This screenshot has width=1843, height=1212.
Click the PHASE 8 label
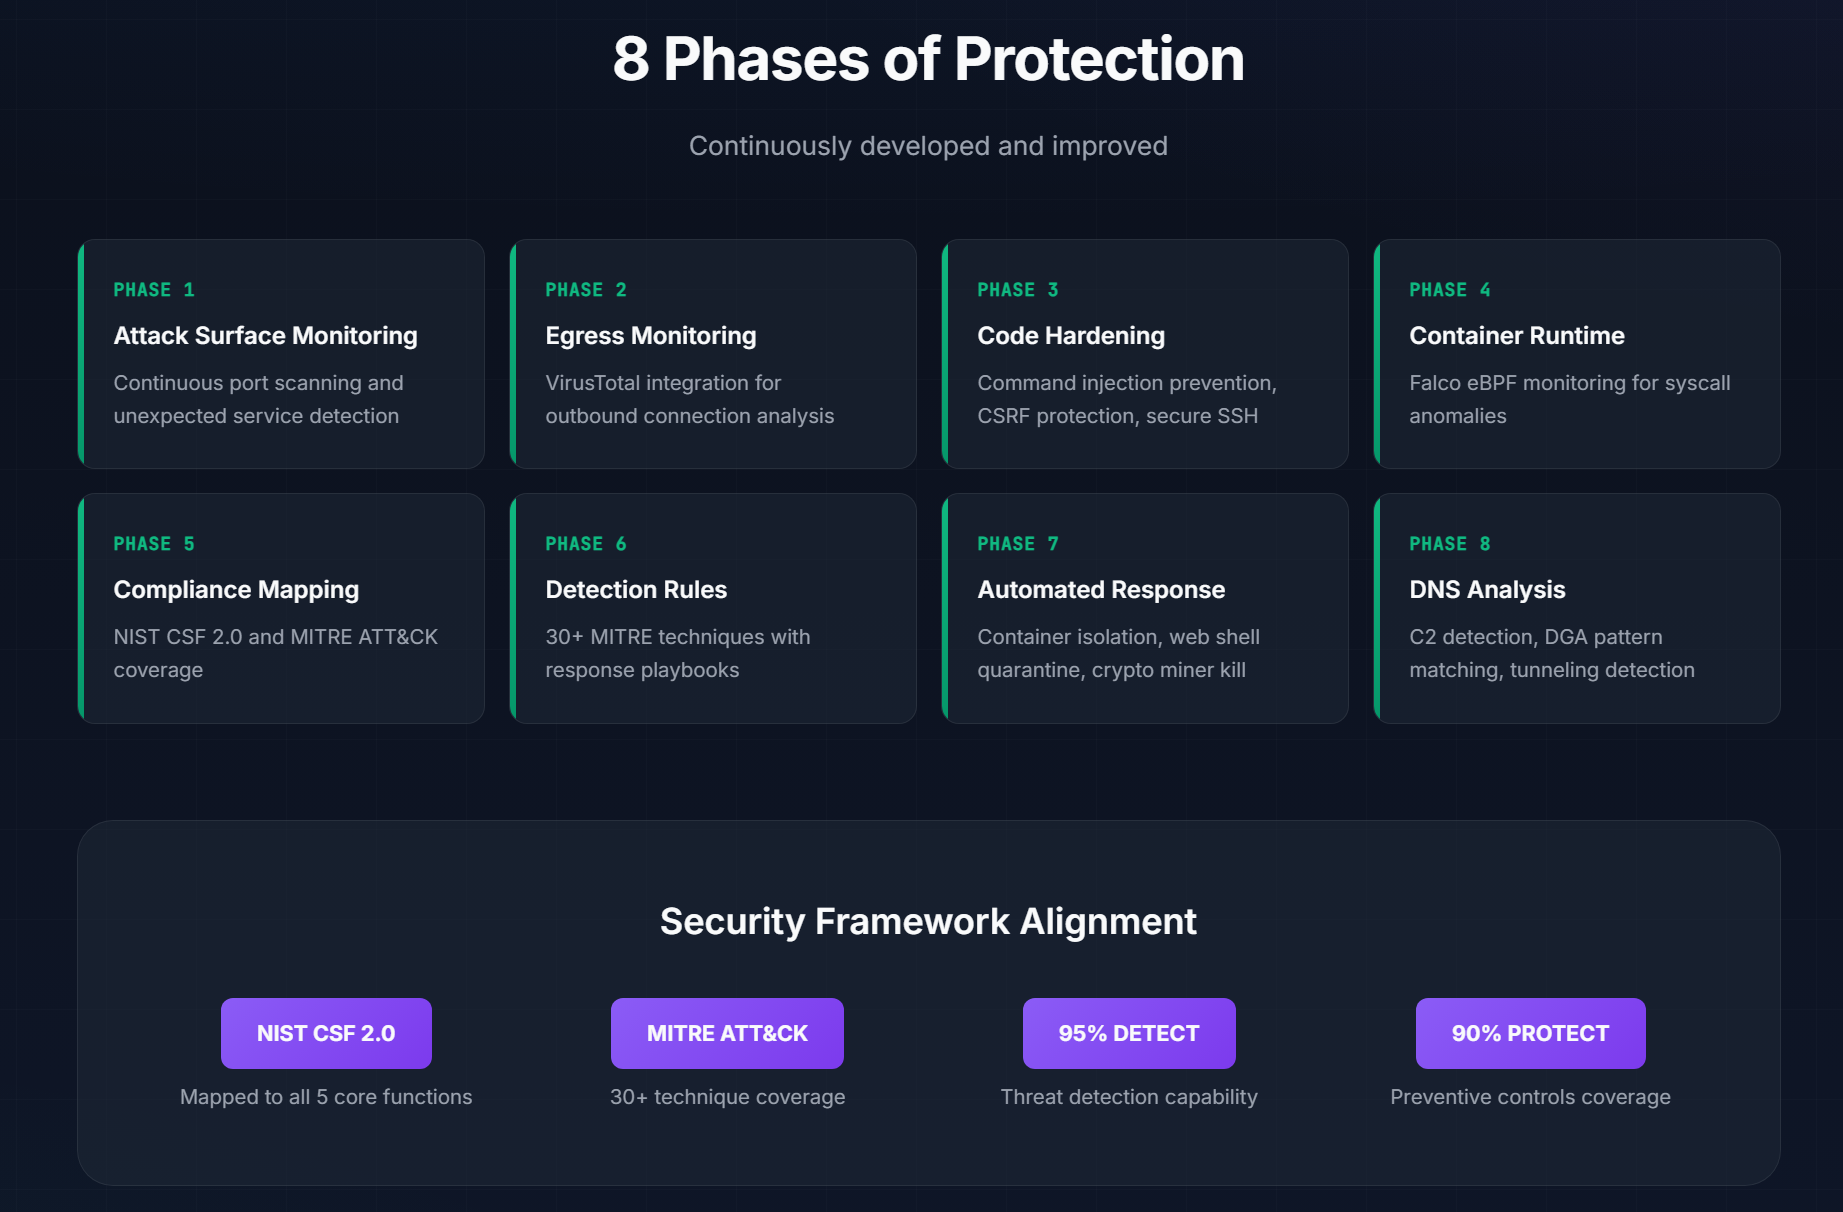coord(1450,544)
